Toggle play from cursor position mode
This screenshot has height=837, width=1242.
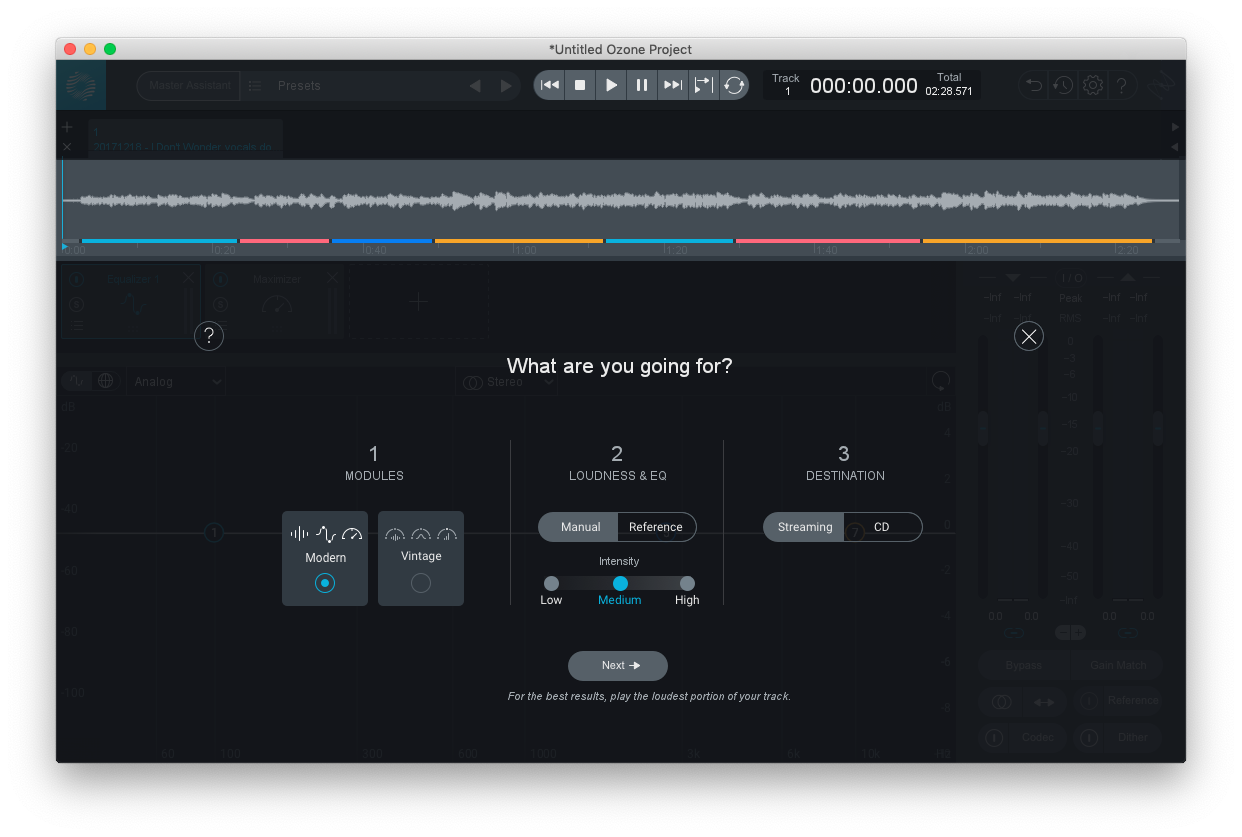click(x=704, y=85)
